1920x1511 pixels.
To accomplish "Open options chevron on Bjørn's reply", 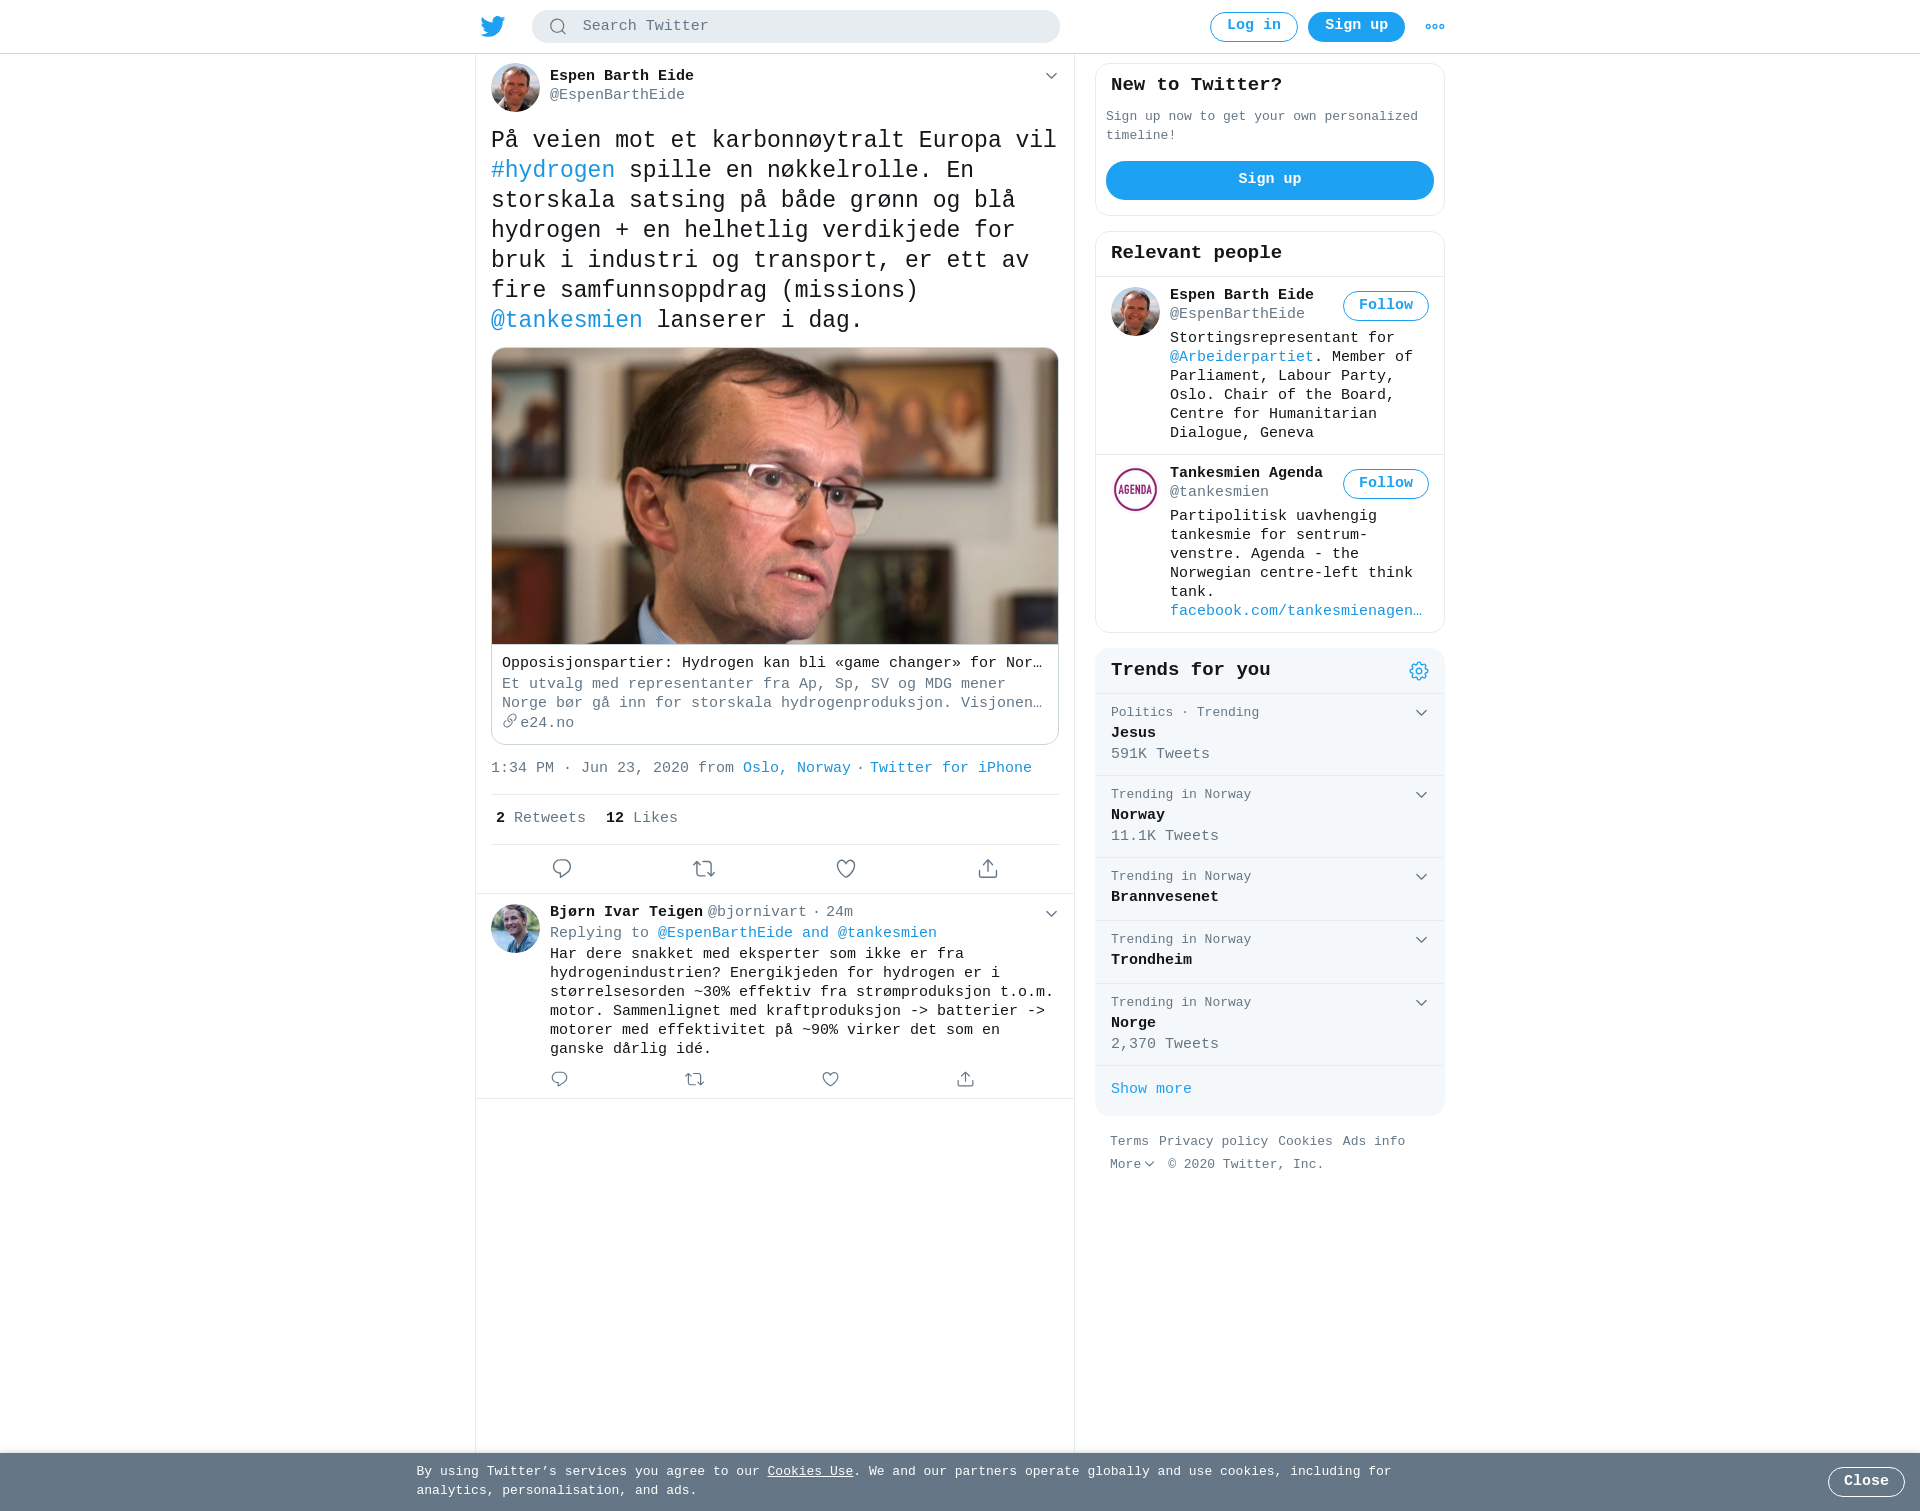I will coord(1051,914).
